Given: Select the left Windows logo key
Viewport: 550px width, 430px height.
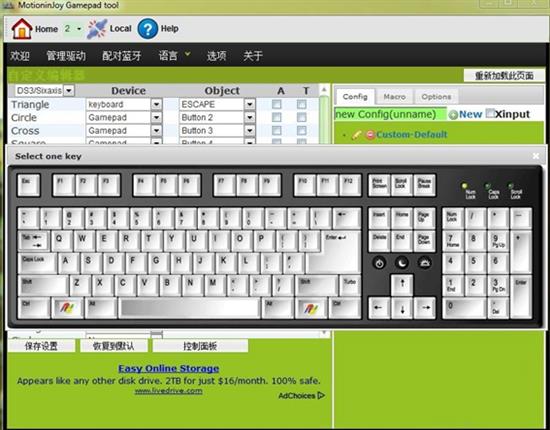Looking at the screenshot, I should point(67,308).
